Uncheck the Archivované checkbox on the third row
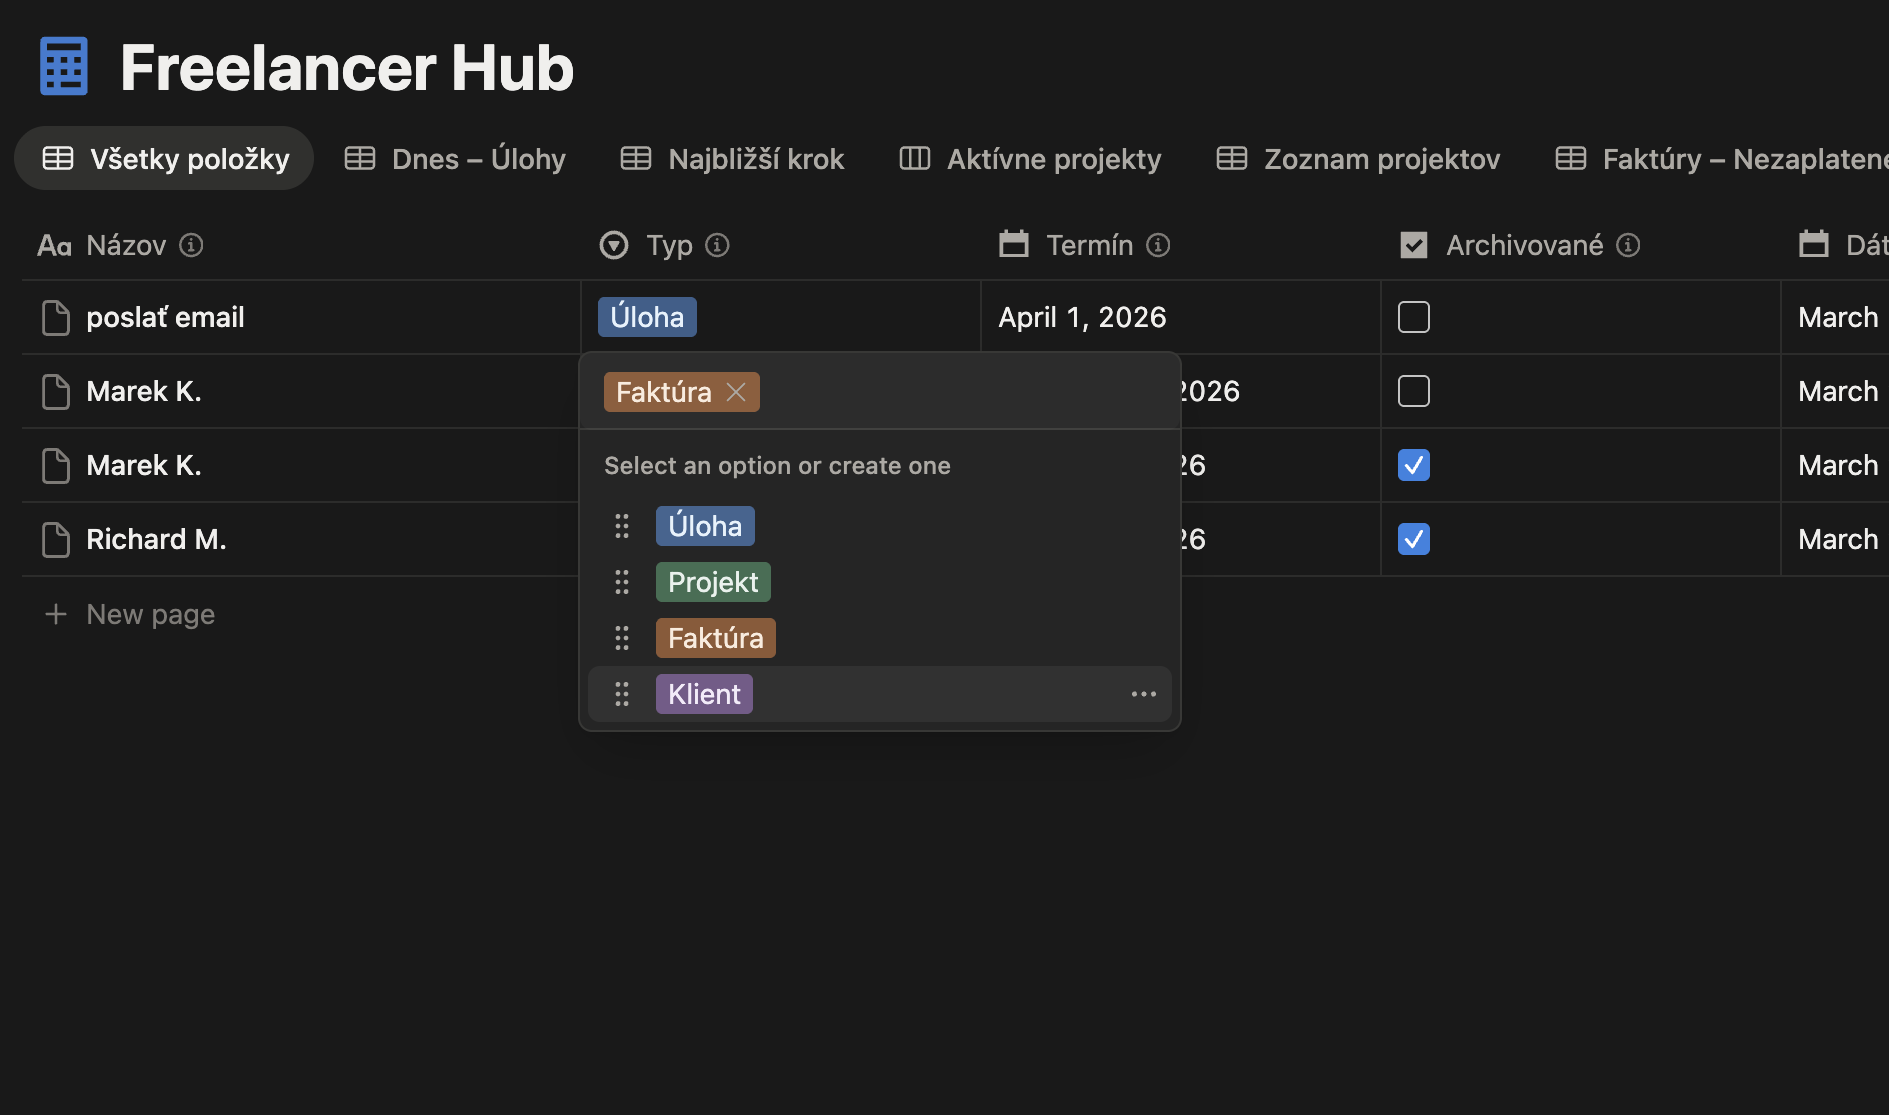This screenshot has height=1115, width=1889. pos(1413,465)
